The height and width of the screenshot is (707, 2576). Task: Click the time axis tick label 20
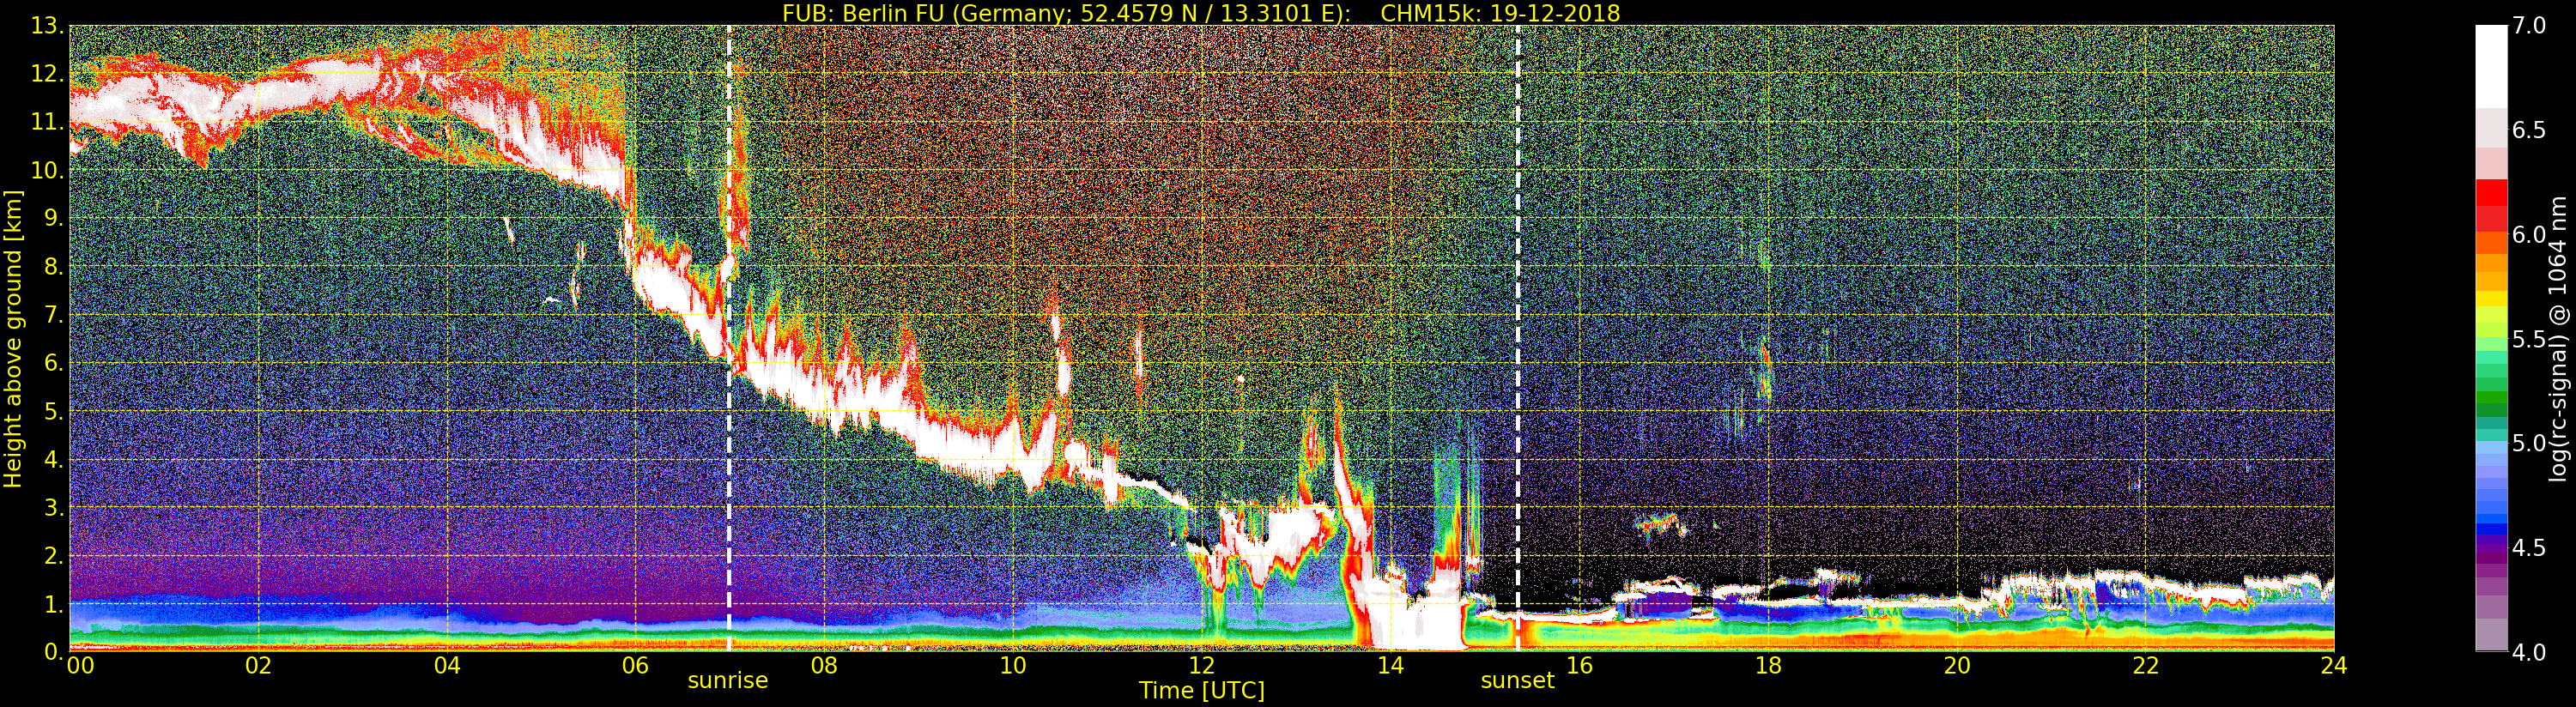(1957, 666)
